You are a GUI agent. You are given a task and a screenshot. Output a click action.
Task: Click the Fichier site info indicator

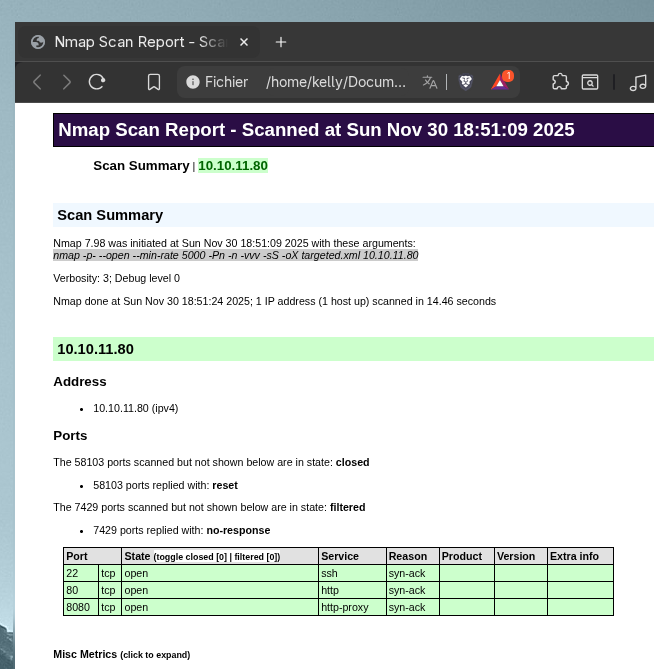point(217,82)
